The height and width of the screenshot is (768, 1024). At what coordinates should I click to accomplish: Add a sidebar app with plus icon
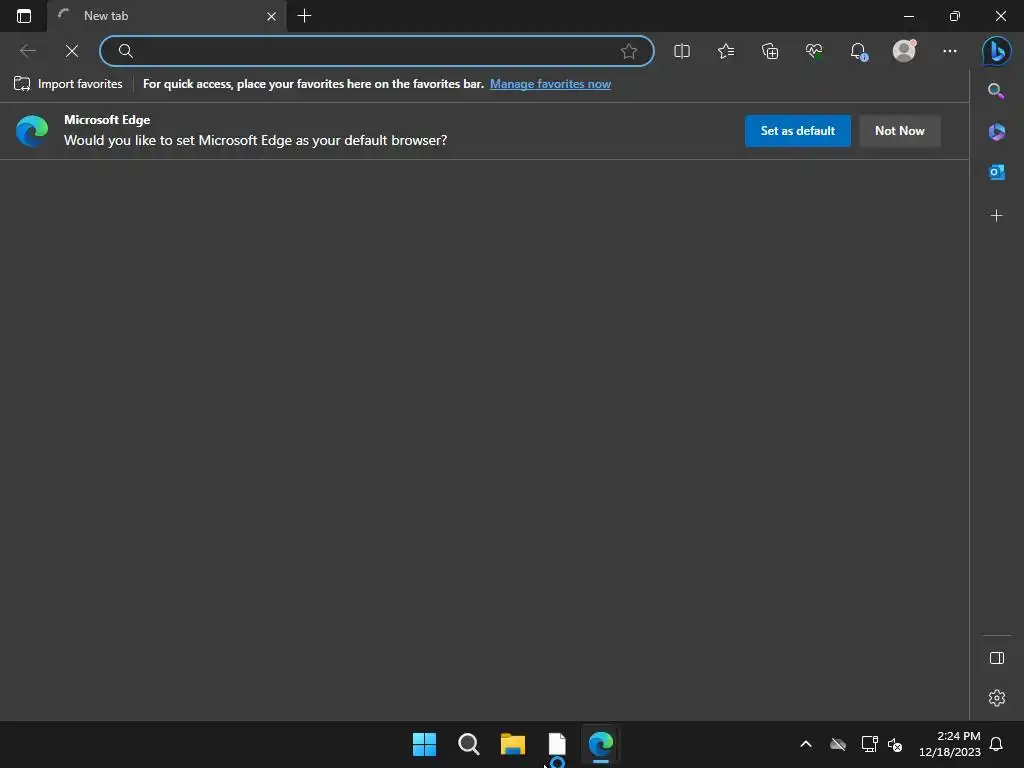click(x=996, y=216)
